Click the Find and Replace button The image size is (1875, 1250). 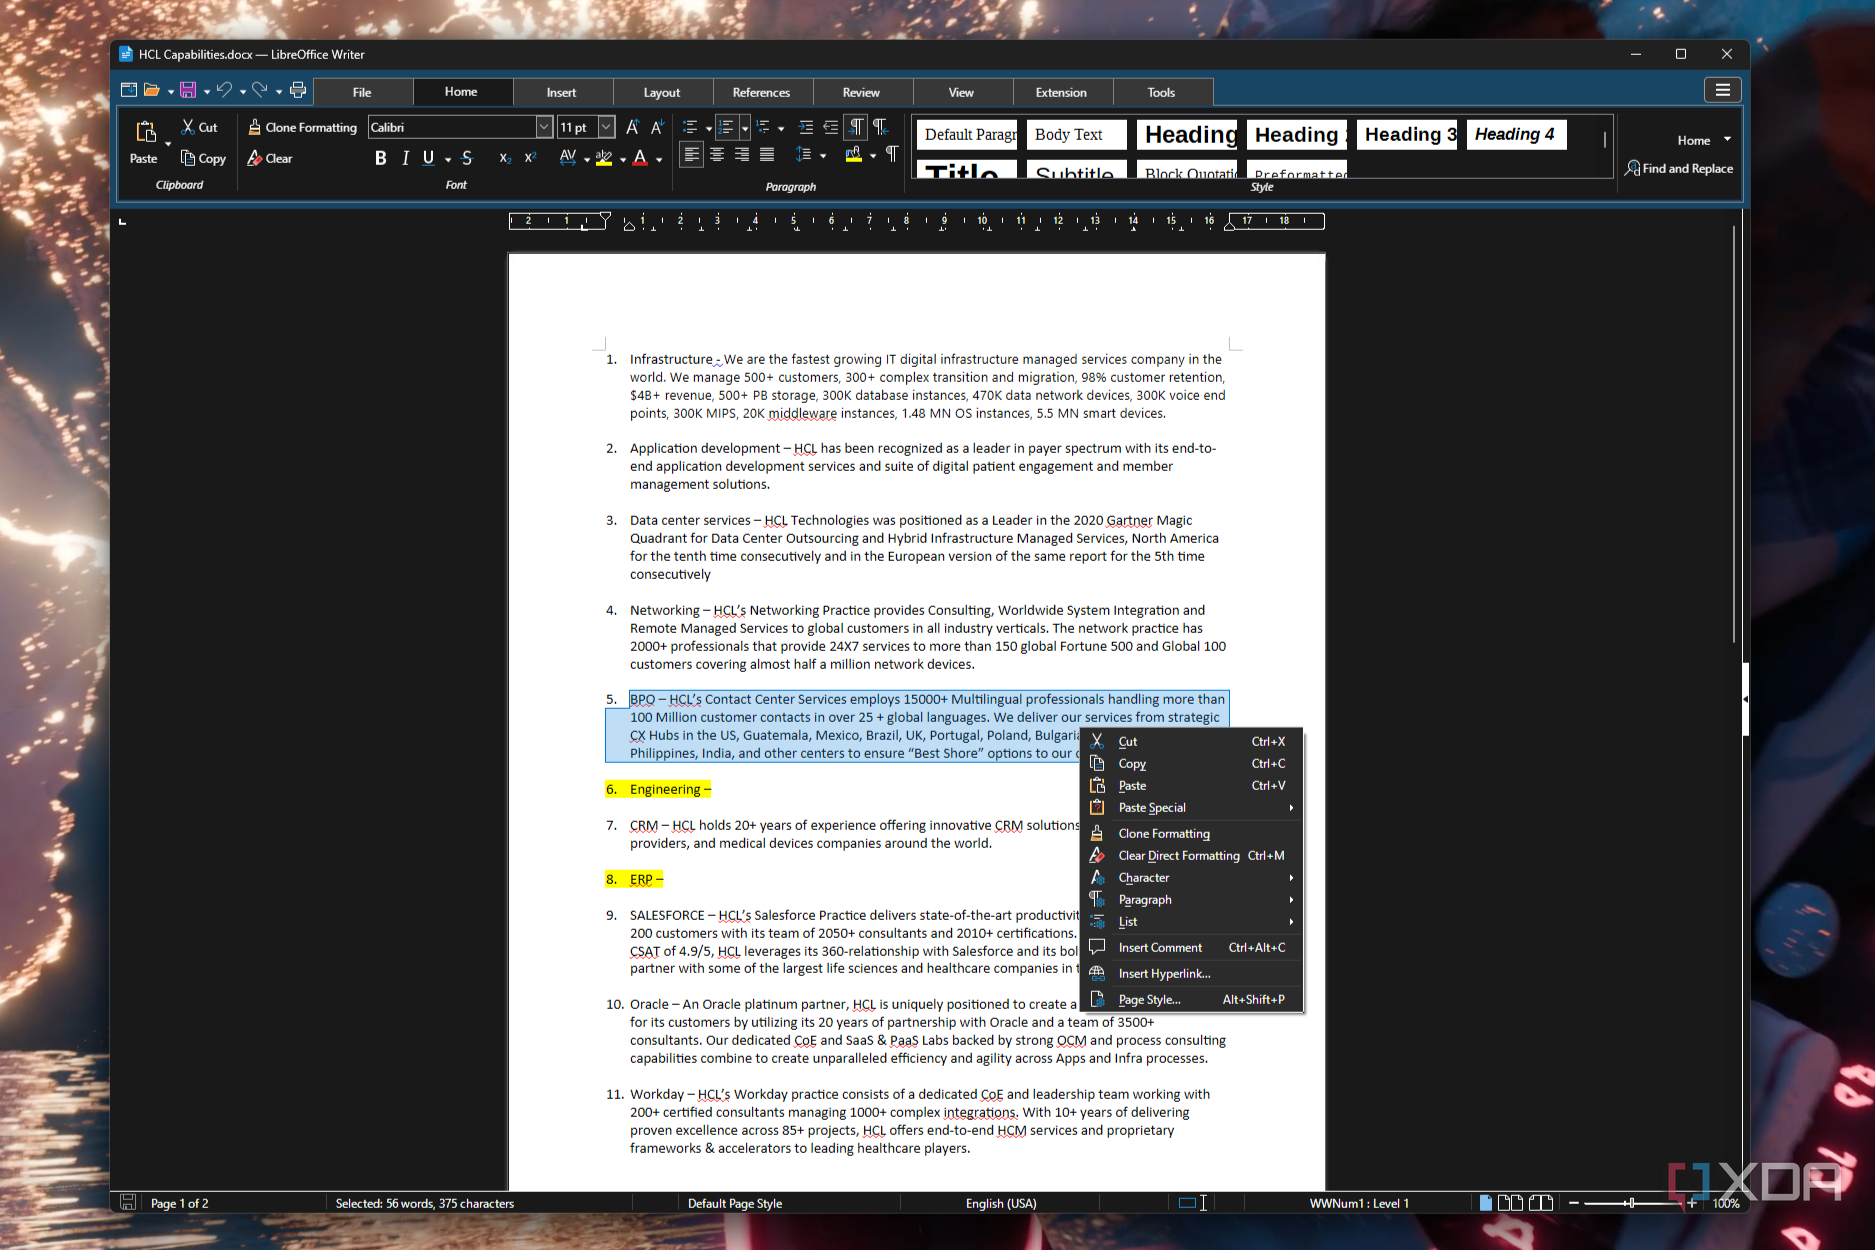(1679, 168)
